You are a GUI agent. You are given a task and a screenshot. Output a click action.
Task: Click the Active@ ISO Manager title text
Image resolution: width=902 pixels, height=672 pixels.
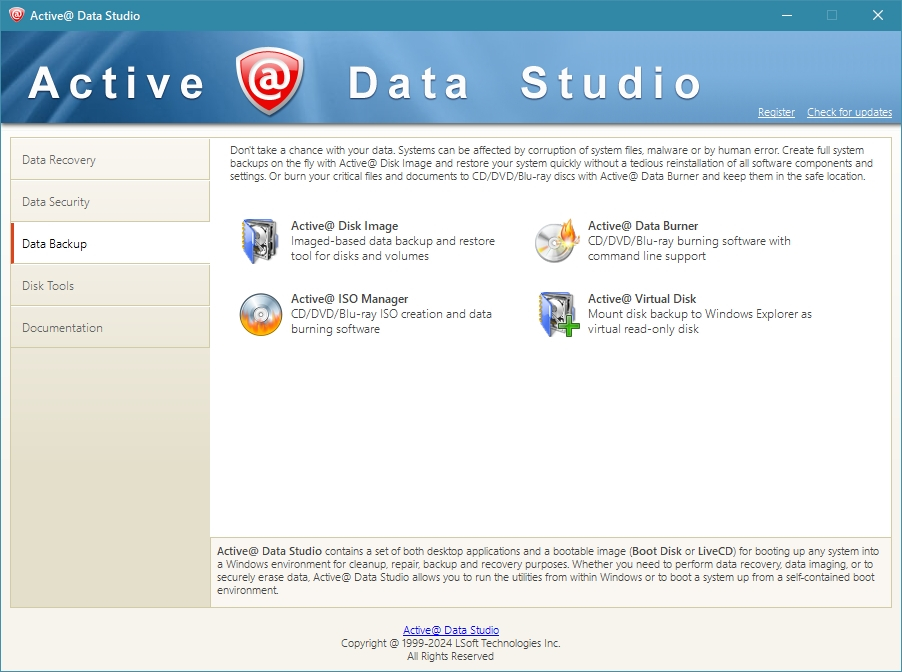coord(349,299)
